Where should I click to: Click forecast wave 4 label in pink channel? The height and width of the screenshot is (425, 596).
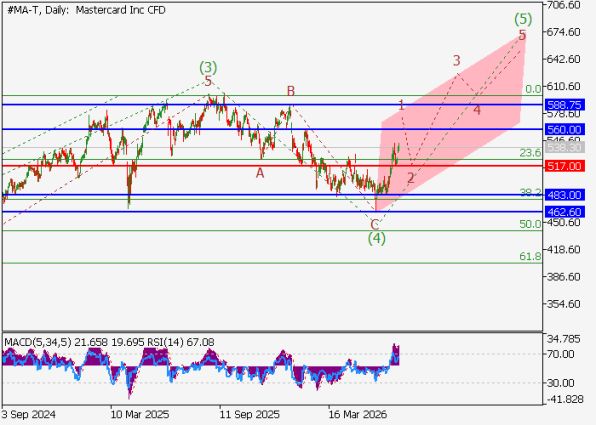point(477,110)
